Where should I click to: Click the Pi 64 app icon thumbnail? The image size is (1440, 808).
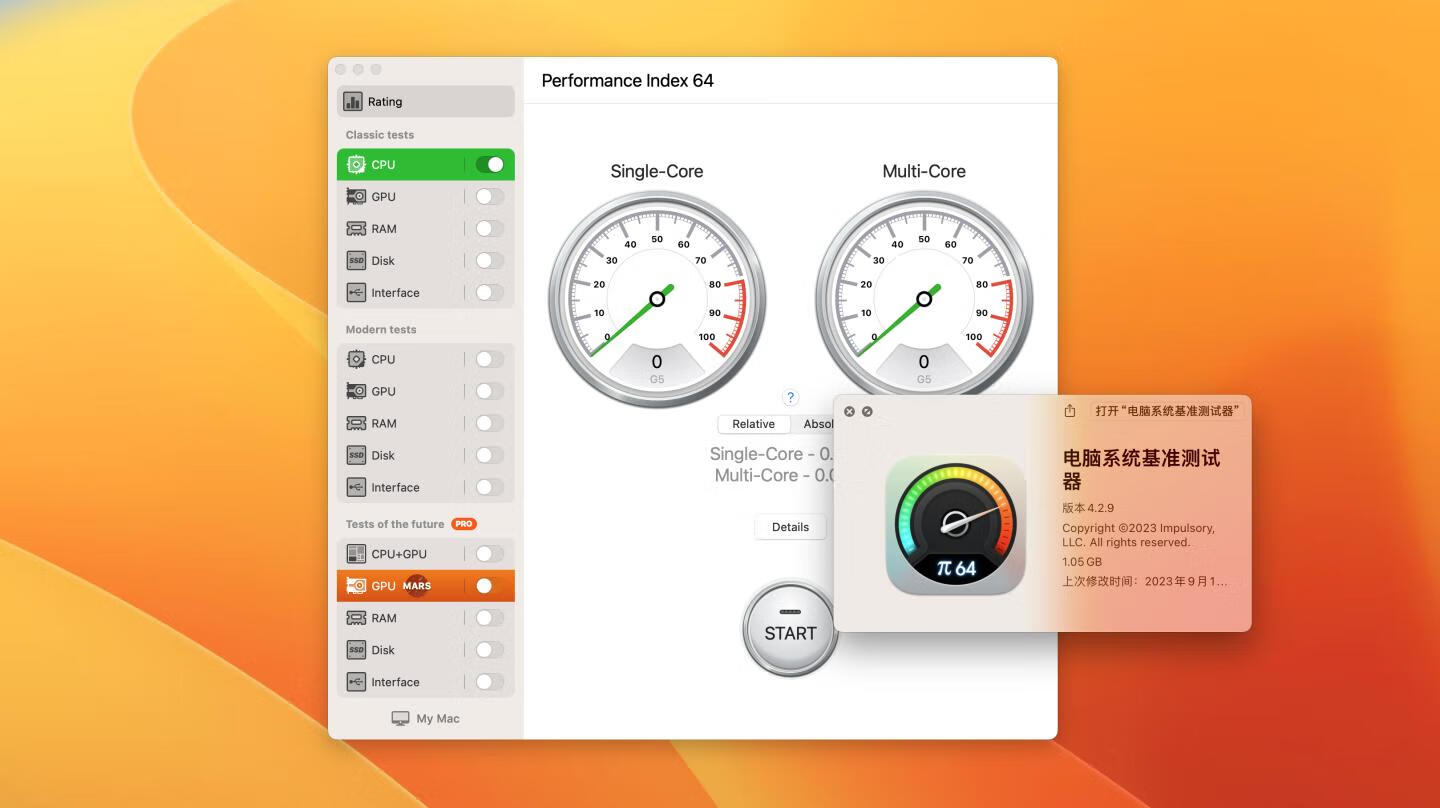click(956, 525)
